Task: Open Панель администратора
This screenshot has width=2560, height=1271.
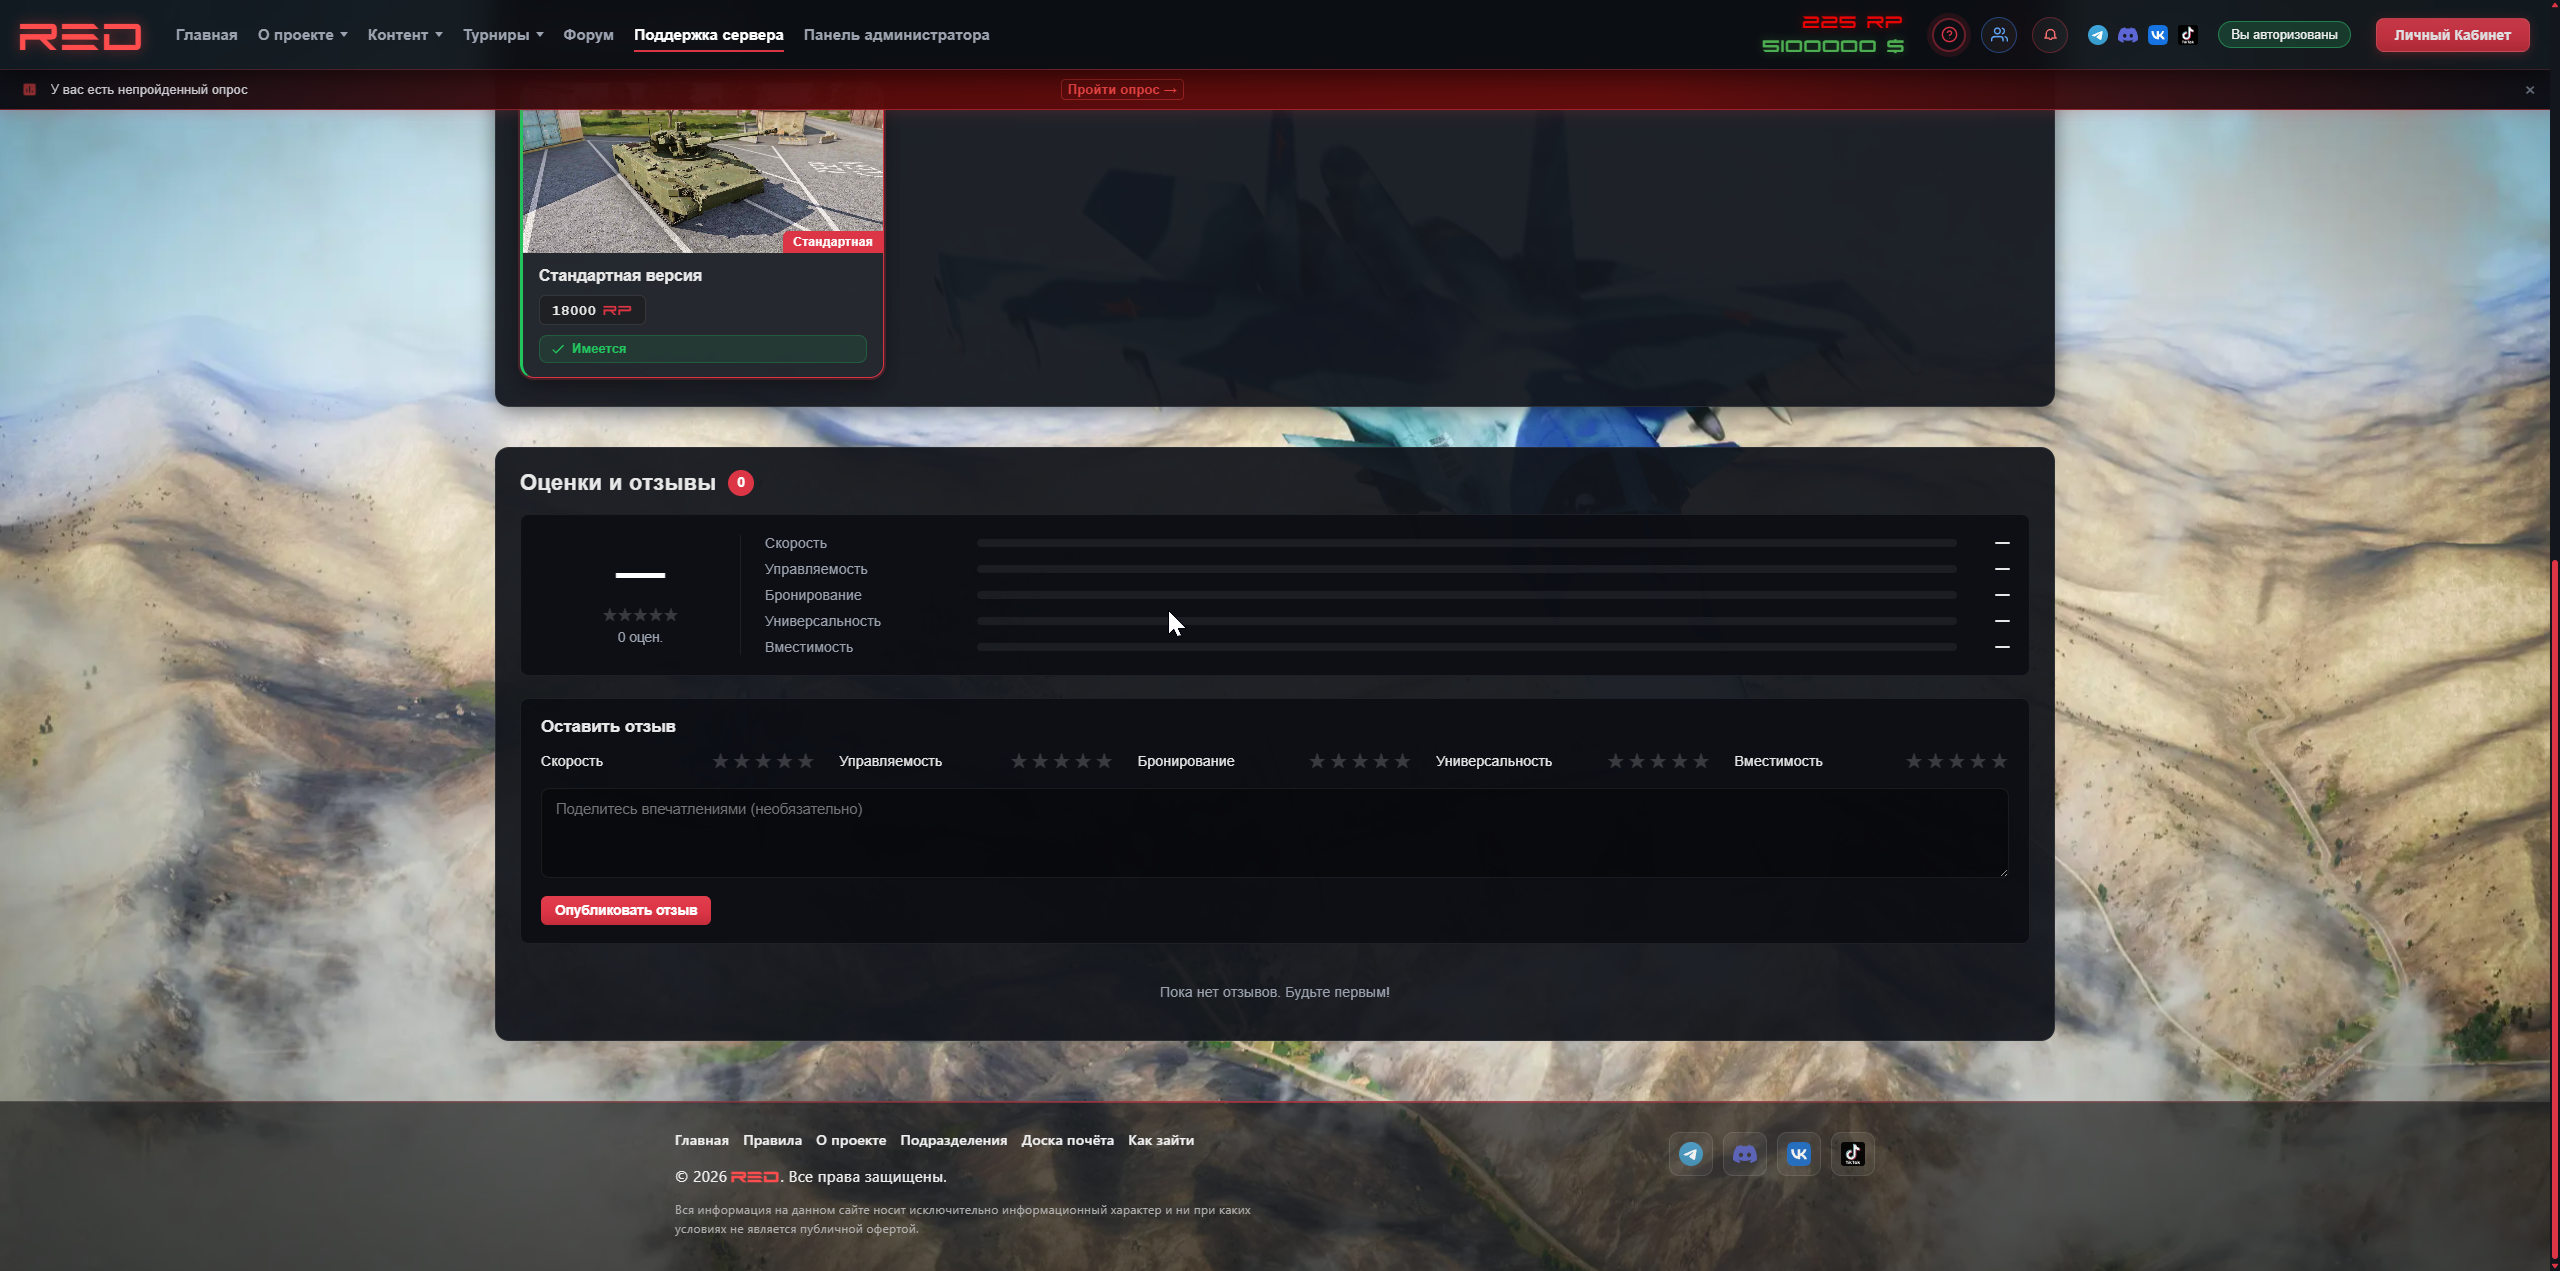Action: click(x=897, y=35)
